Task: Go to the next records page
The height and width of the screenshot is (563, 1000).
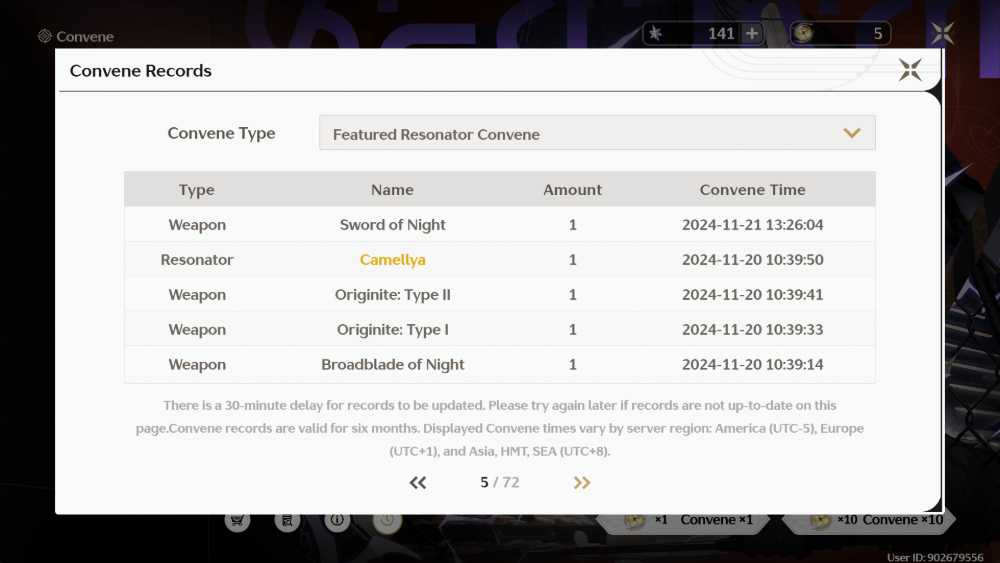Action: coord(582,483)
